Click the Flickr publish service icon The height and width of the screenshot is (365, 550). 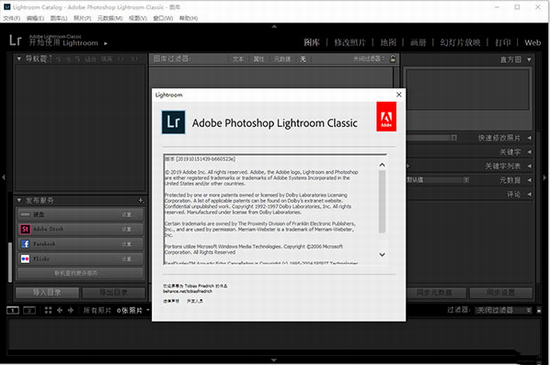tap(25, 259)
